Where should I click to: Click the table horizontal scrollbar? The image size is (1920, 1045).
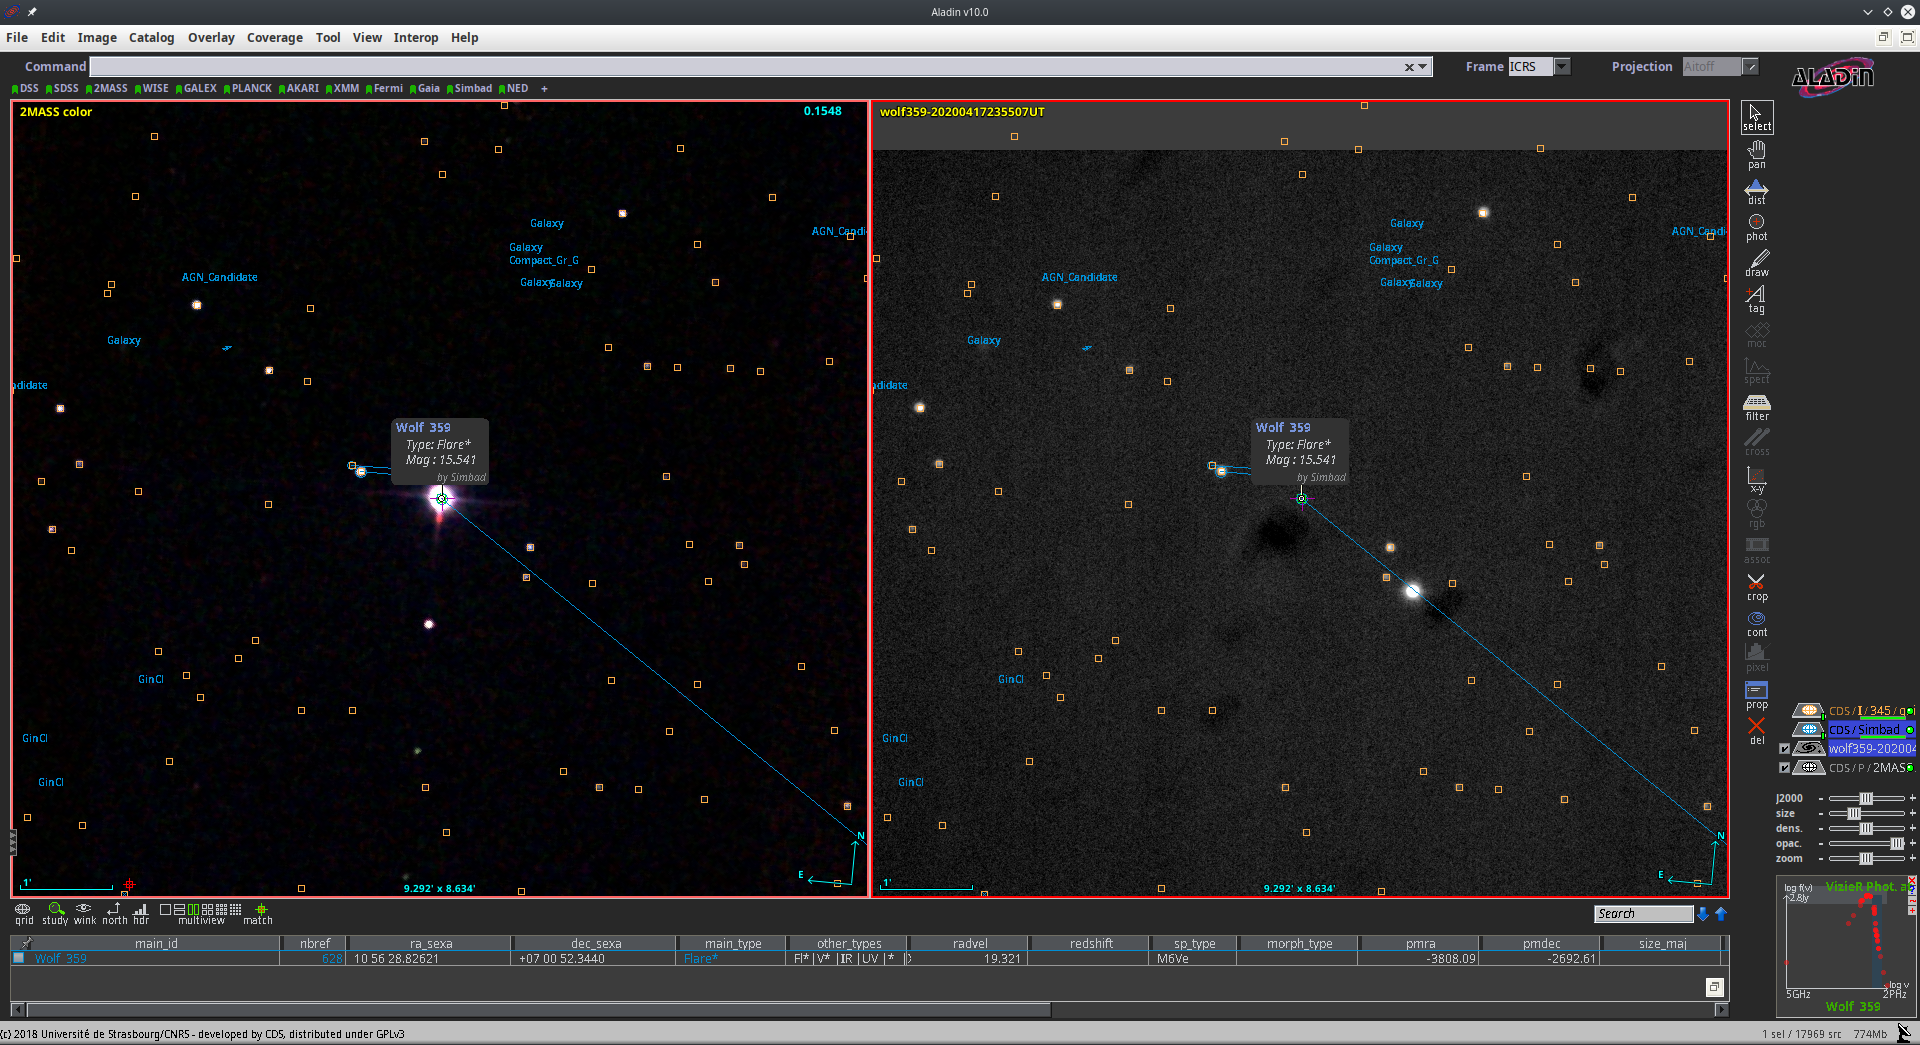[540, 1010]
